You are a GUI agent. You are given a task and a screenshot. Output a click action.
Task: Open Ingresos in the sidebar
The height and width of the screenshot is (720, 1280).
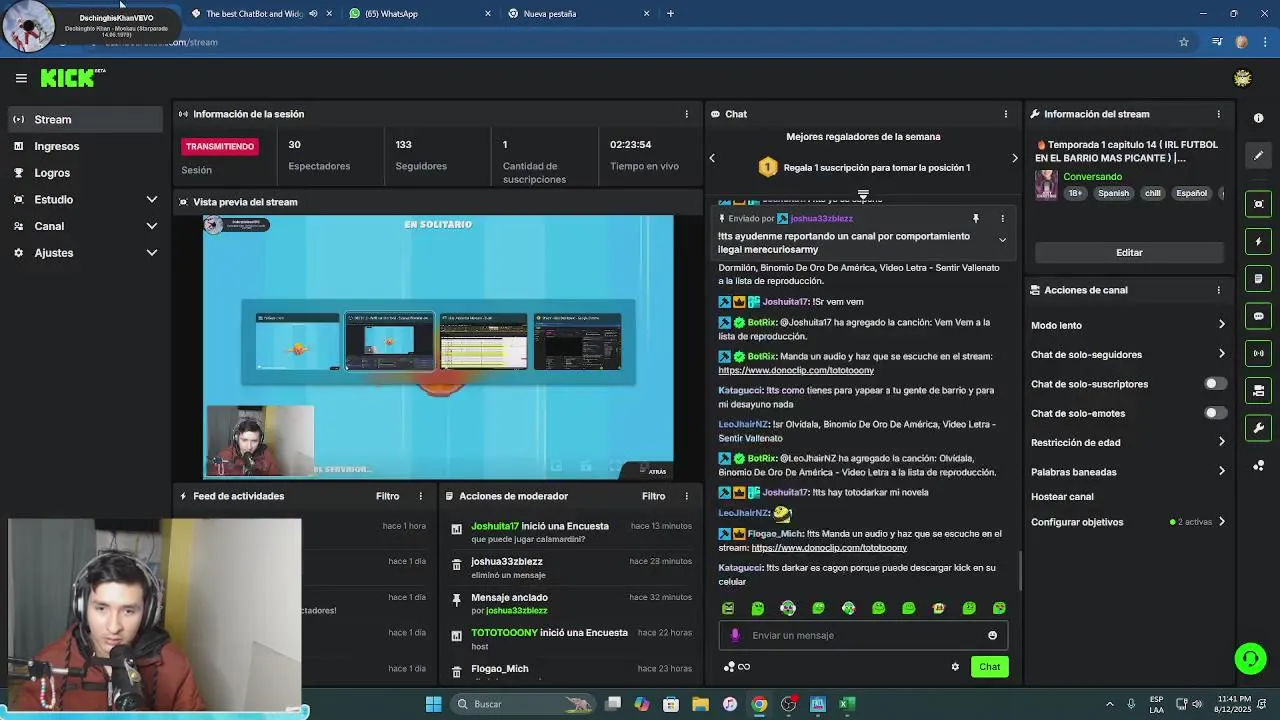(84, 146)
